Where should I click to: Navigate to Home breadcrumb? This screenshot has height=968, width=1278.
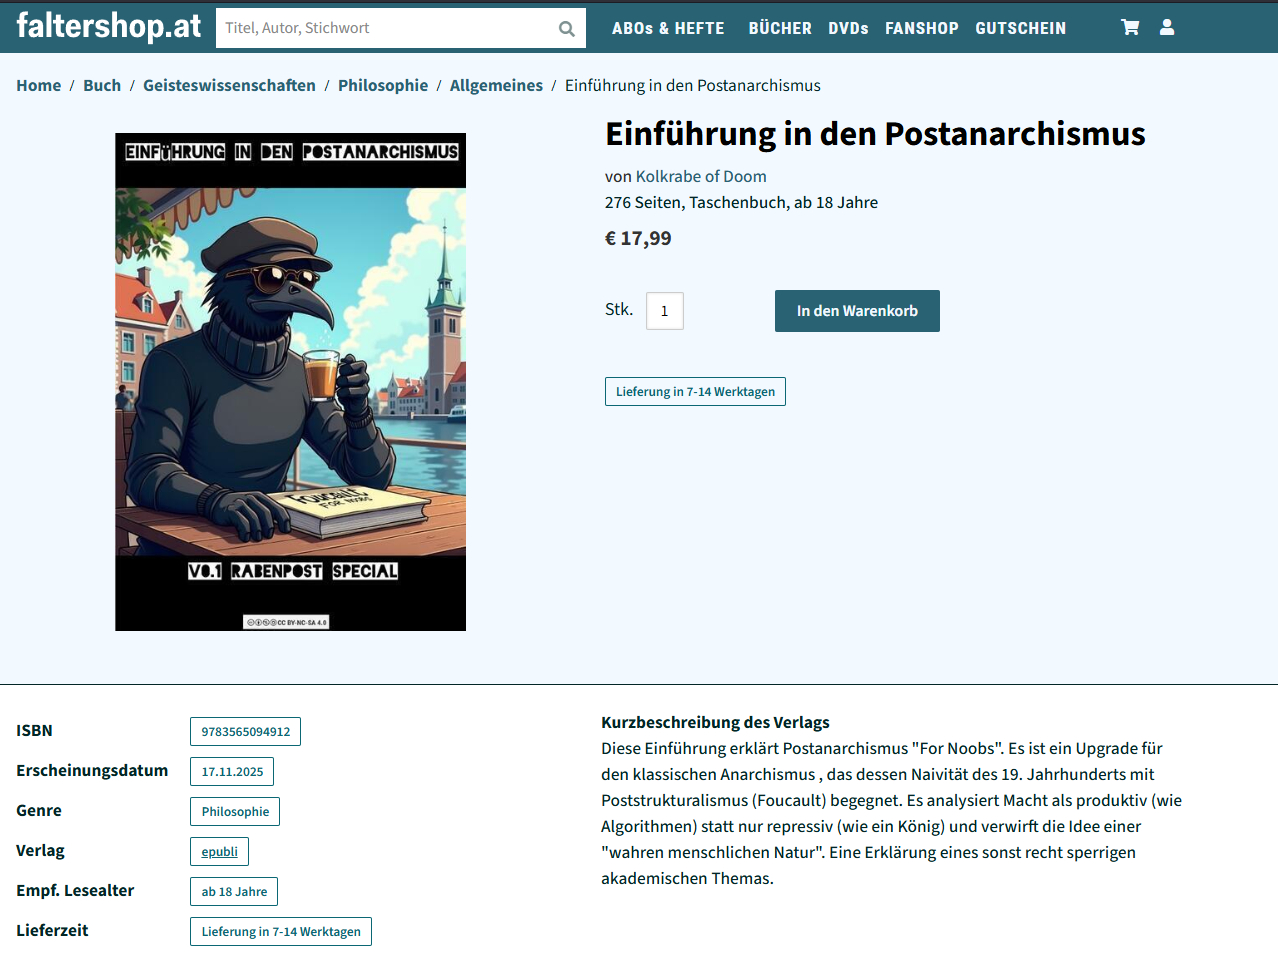[x=39, y=86]
